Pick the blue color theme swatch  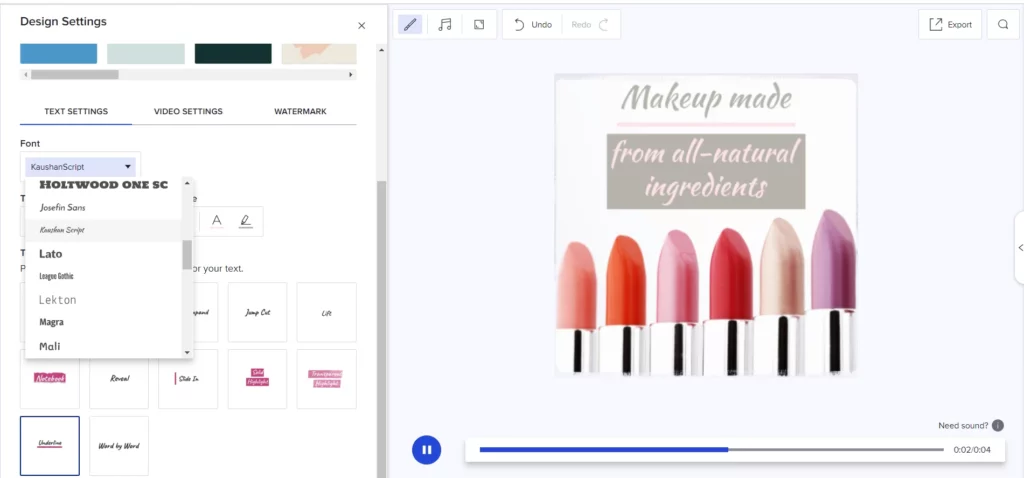tap(59, 54)
